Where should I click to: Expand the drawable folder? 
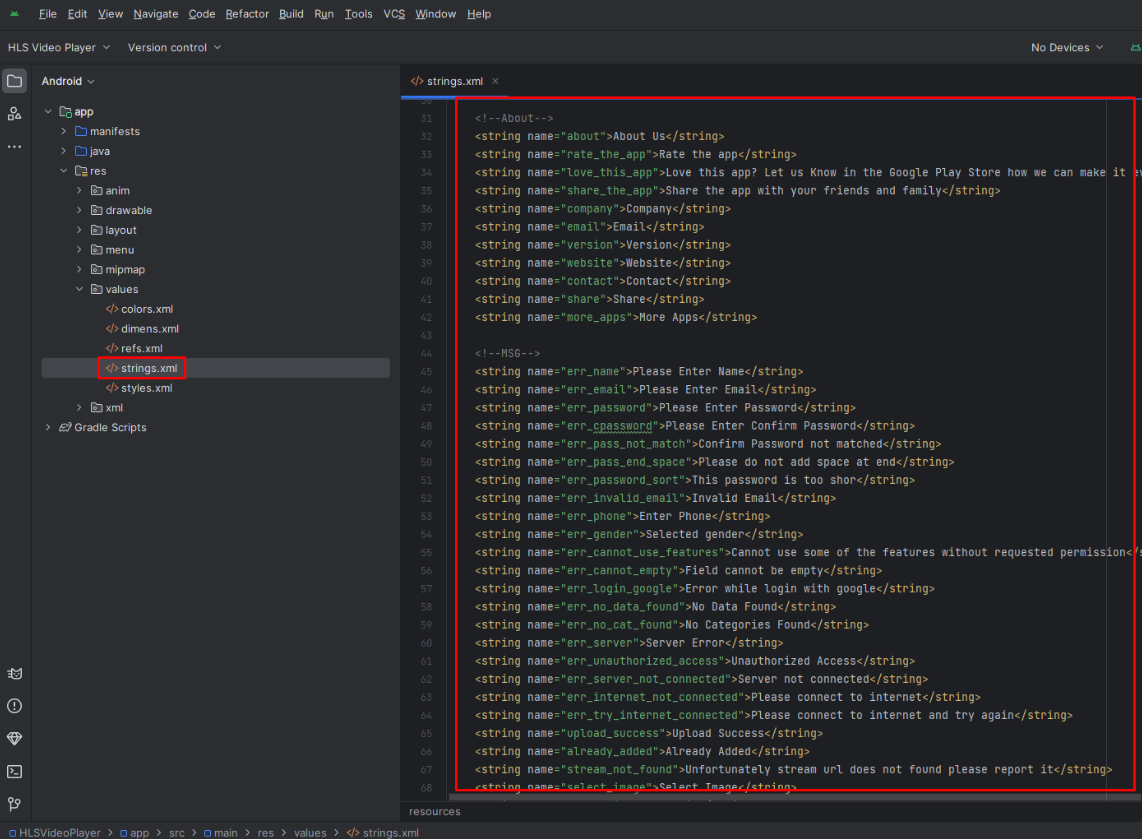pos(79,210)
